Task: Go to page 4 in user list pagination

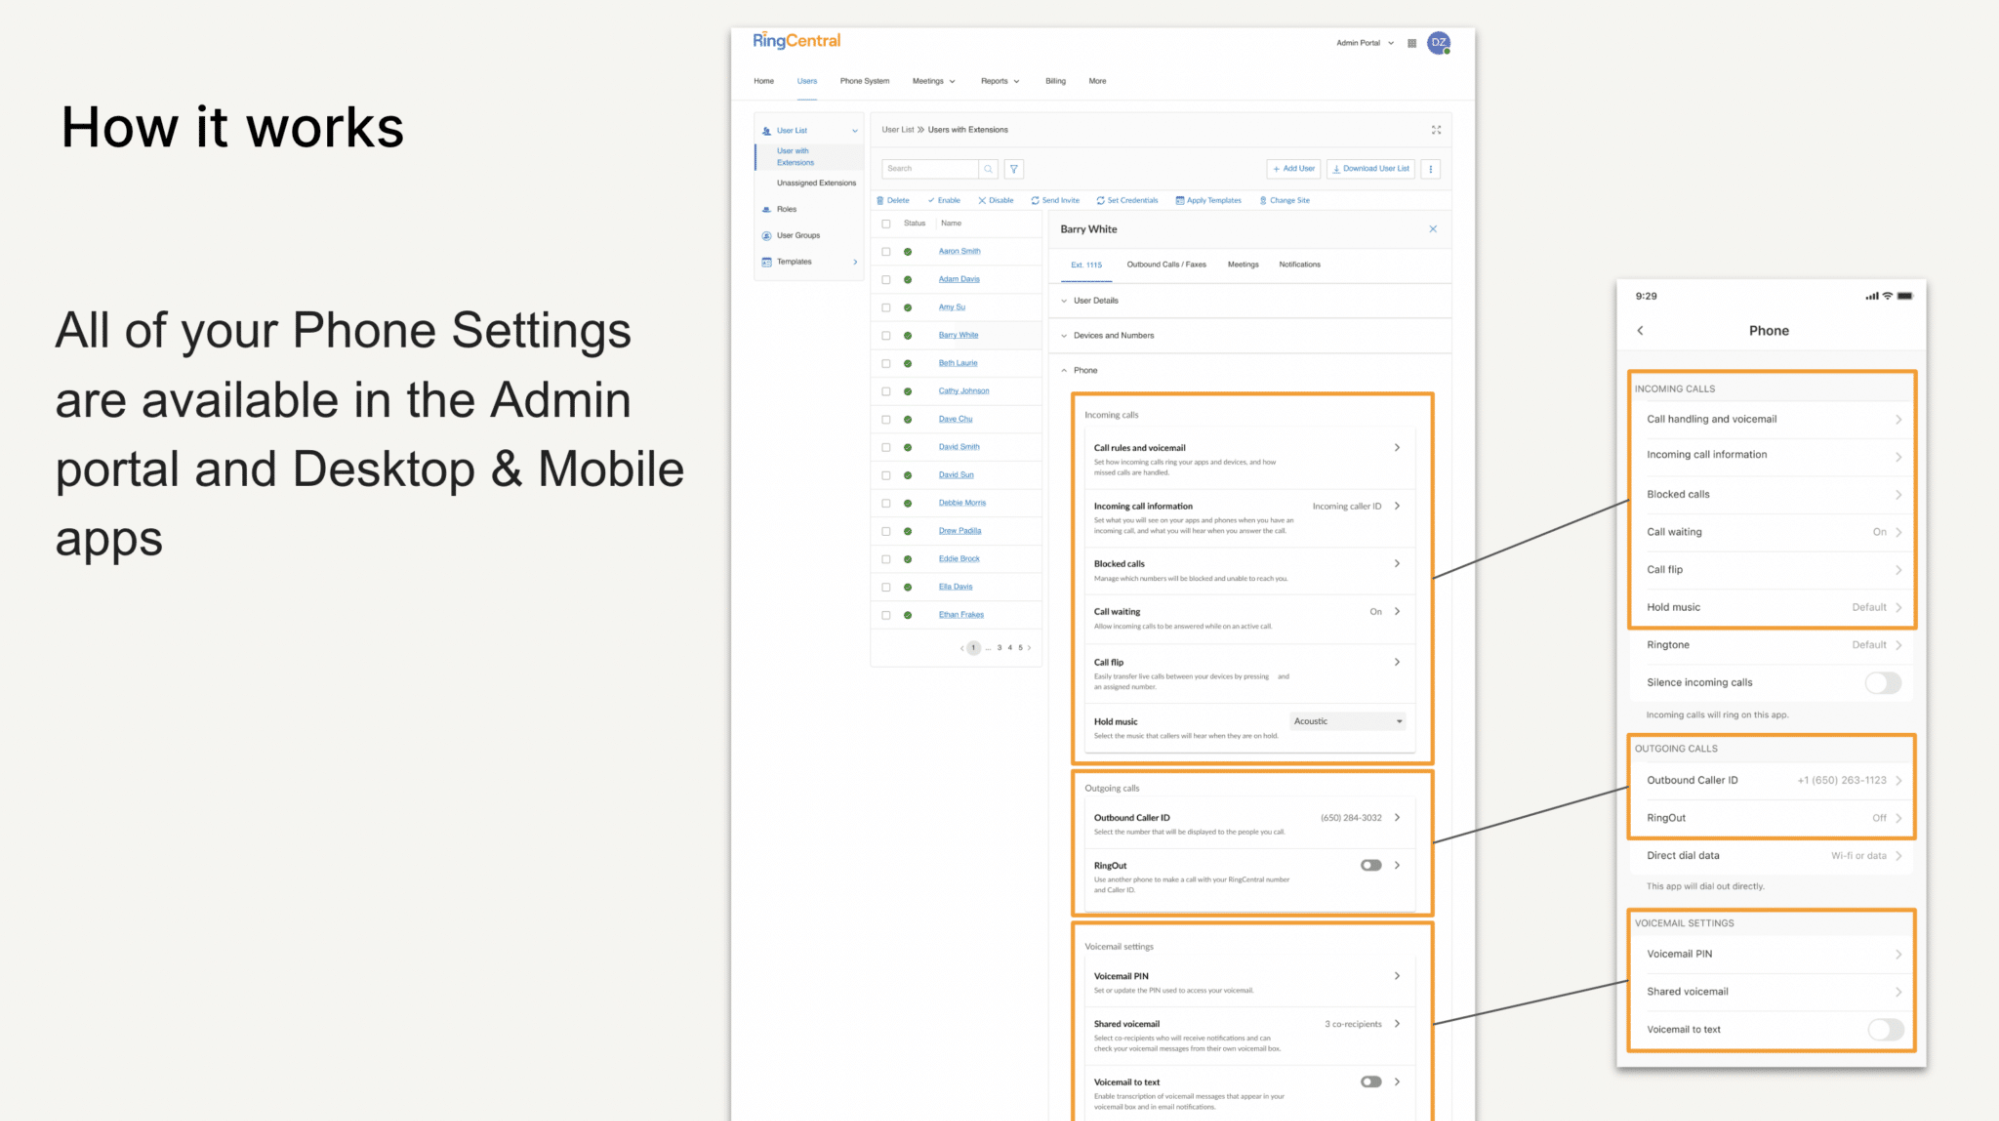Action: tap(1009, 647)
